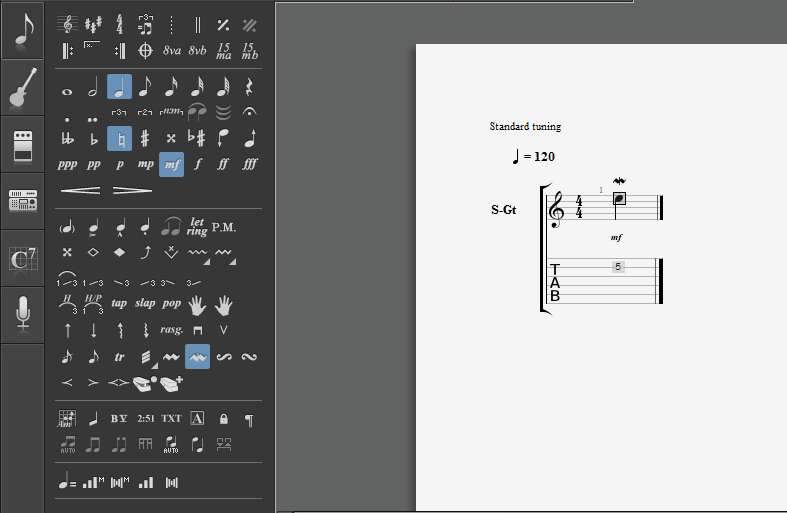Click the coda target symbol icon
Viewport: 787px width, 513px height.
[x=145, y=50]
